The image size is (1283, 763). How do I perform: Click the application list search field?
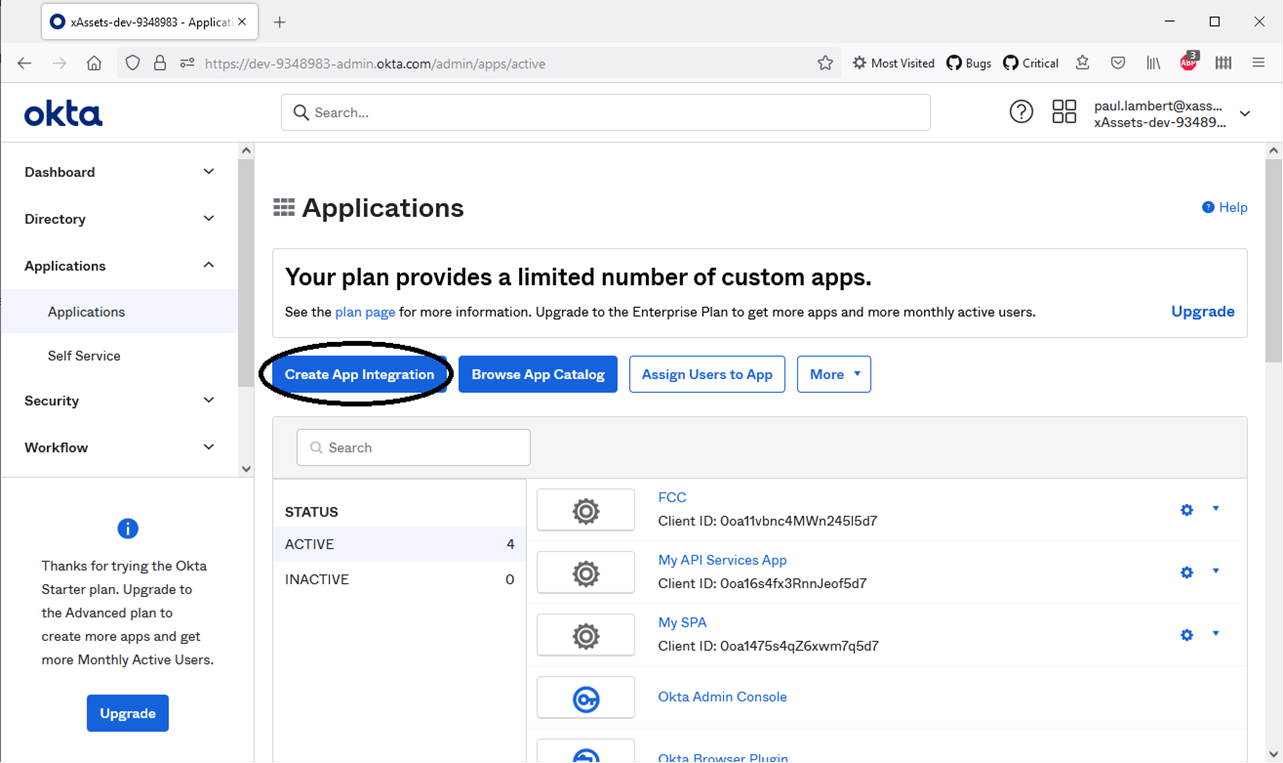point(413,447)
